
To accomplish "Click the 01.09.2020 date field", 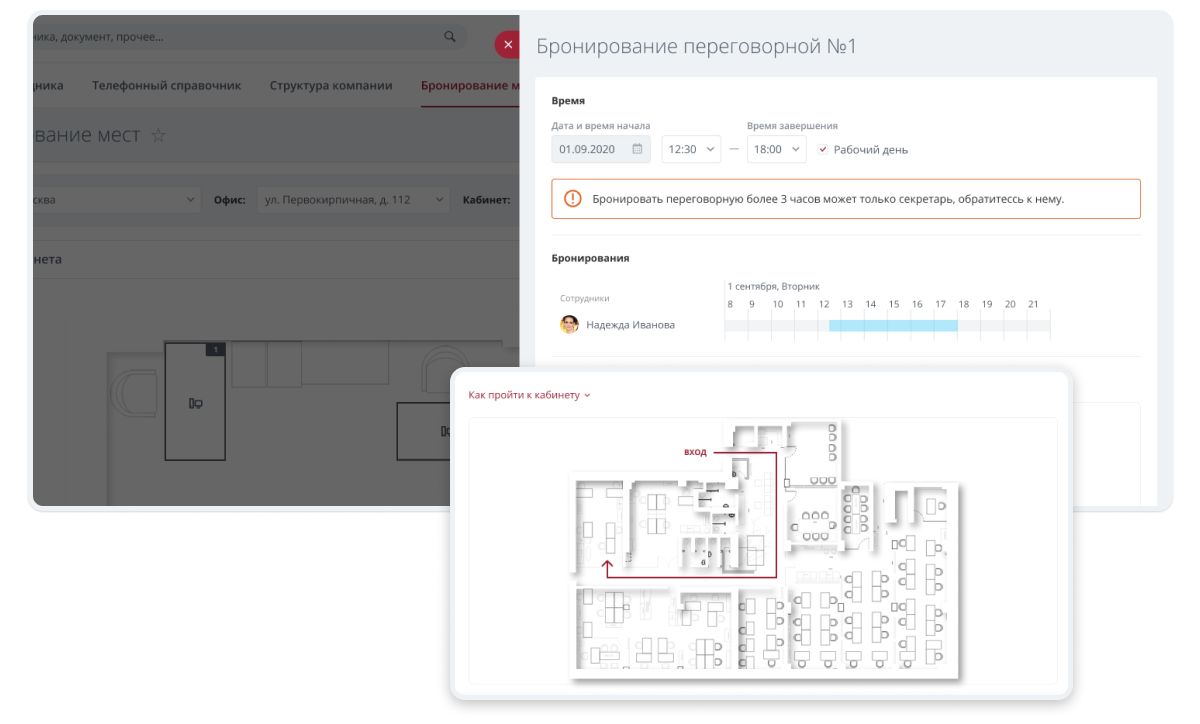I will (x=601, y=149).
